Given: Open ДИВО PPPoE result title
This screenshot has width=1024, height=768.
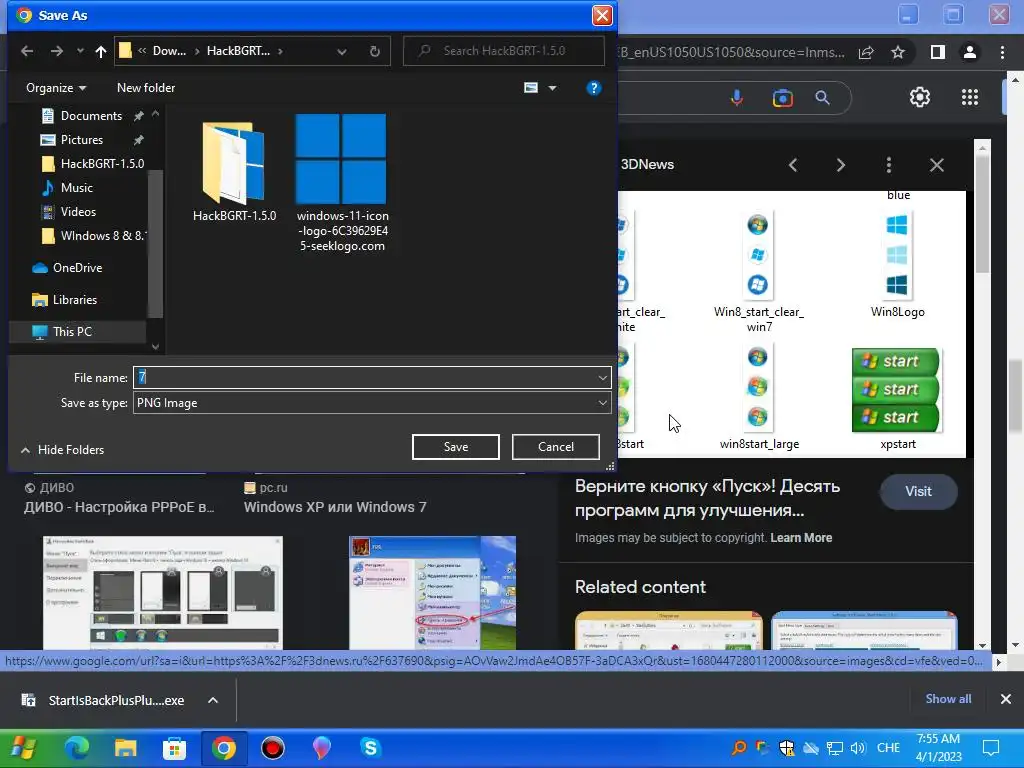Looking at the screenshot, I should [x=119, y=507].
